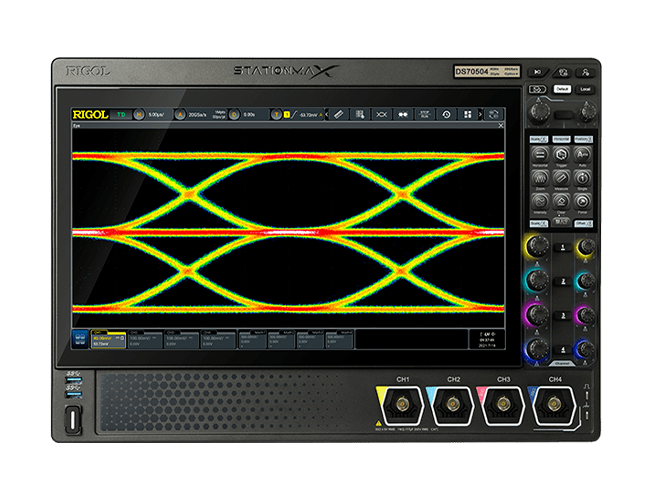Tap the A acquisition badge

point(180,114)
